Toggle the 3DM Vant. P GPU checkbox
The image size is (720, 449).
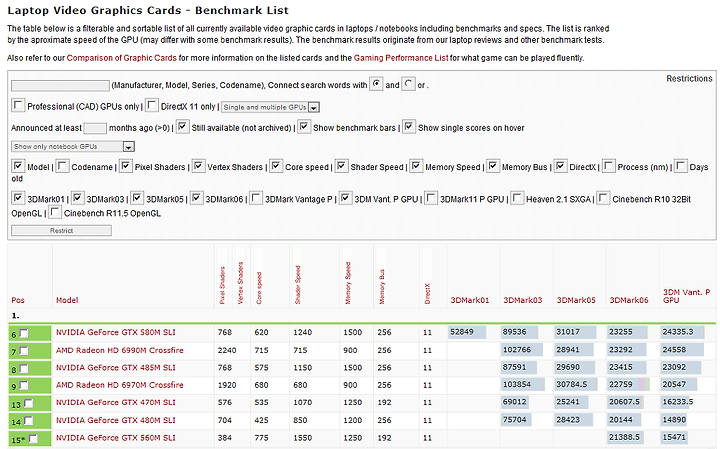tap(346, 198)
